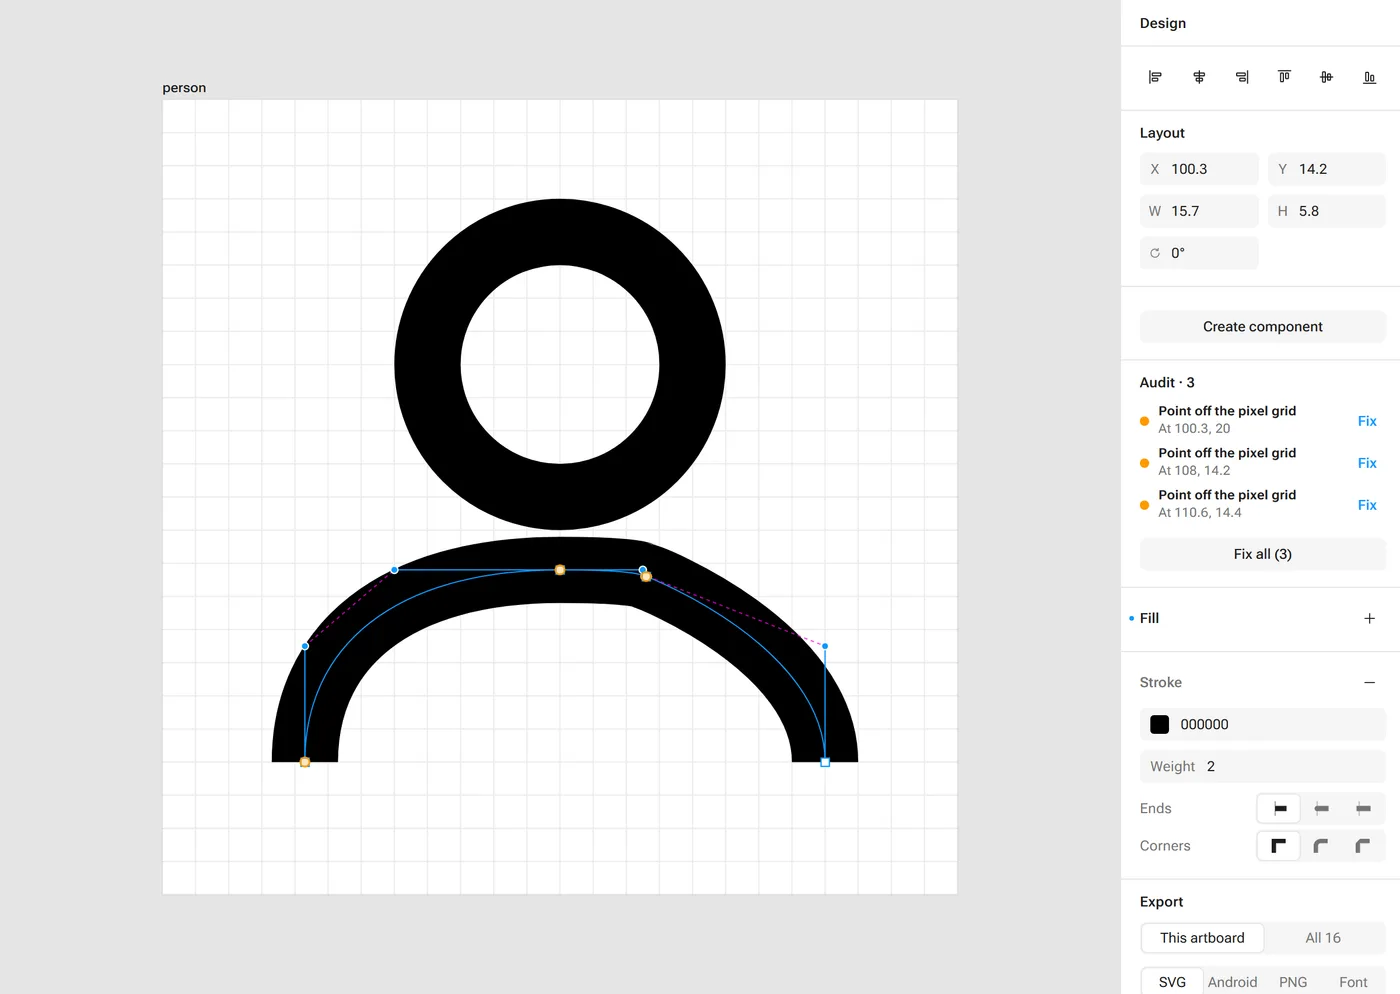This screenshot has height=994, width=1400.
Task: Align selection to bottom edges
Action: [x=1369, y=77]
